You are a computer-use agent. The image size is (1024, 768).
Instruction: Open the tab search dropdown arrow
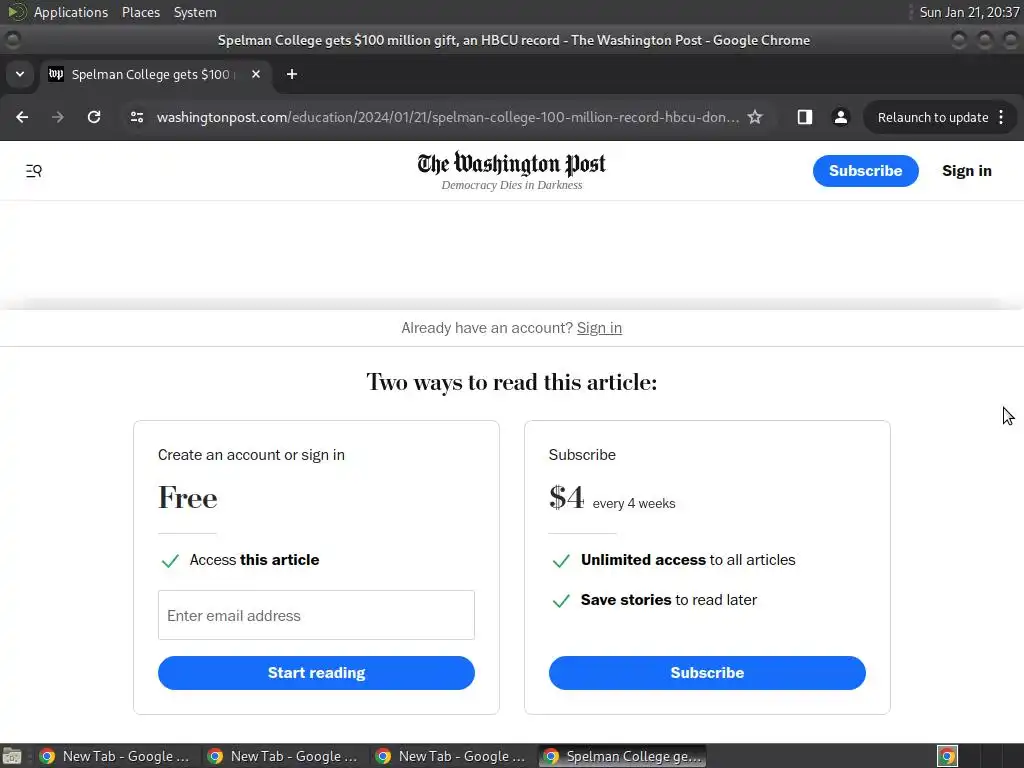(20, 74)
